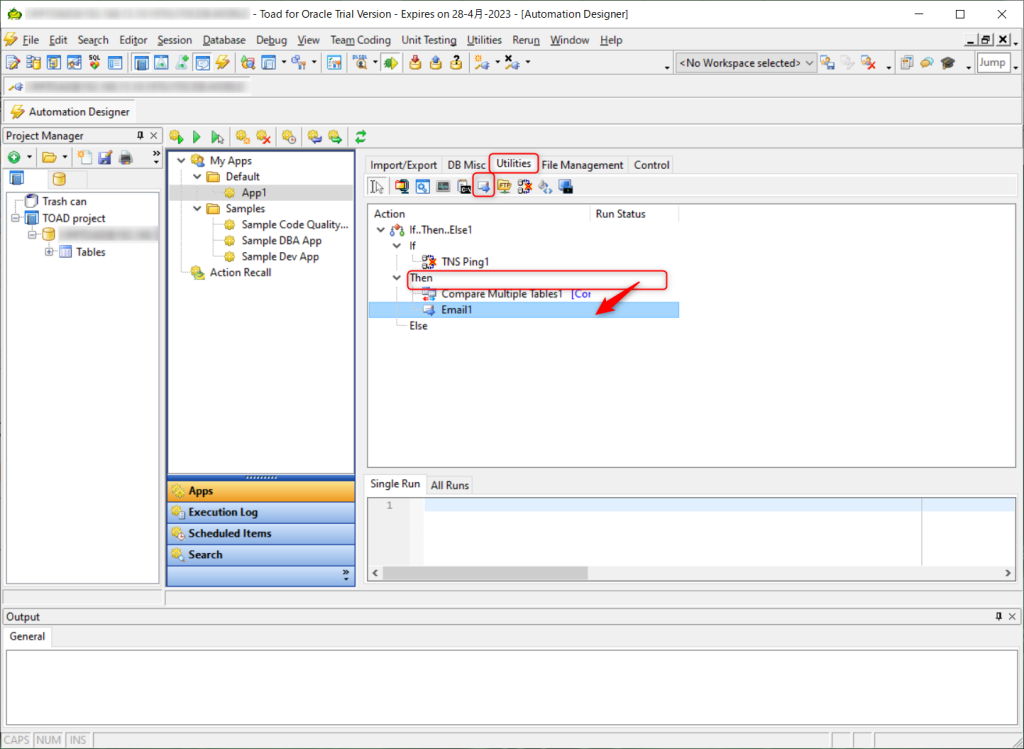Click into the Jump search field
This screenshot has width=1024, height=749.
(993, 63)
